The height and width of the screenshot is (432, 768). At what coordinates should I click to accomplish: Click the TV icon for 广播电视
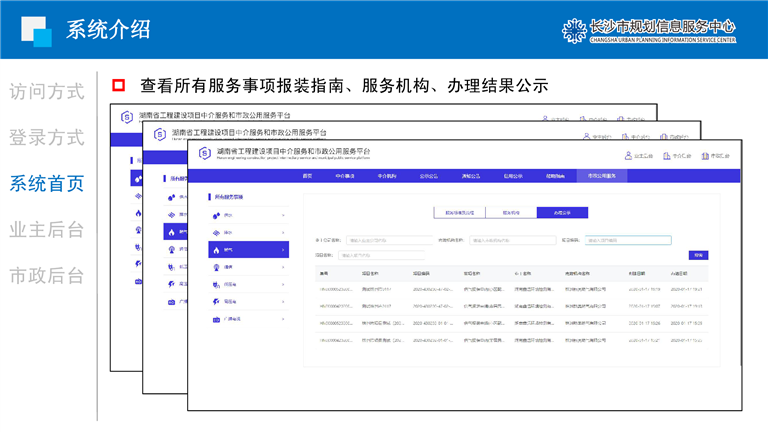[216, 319]
